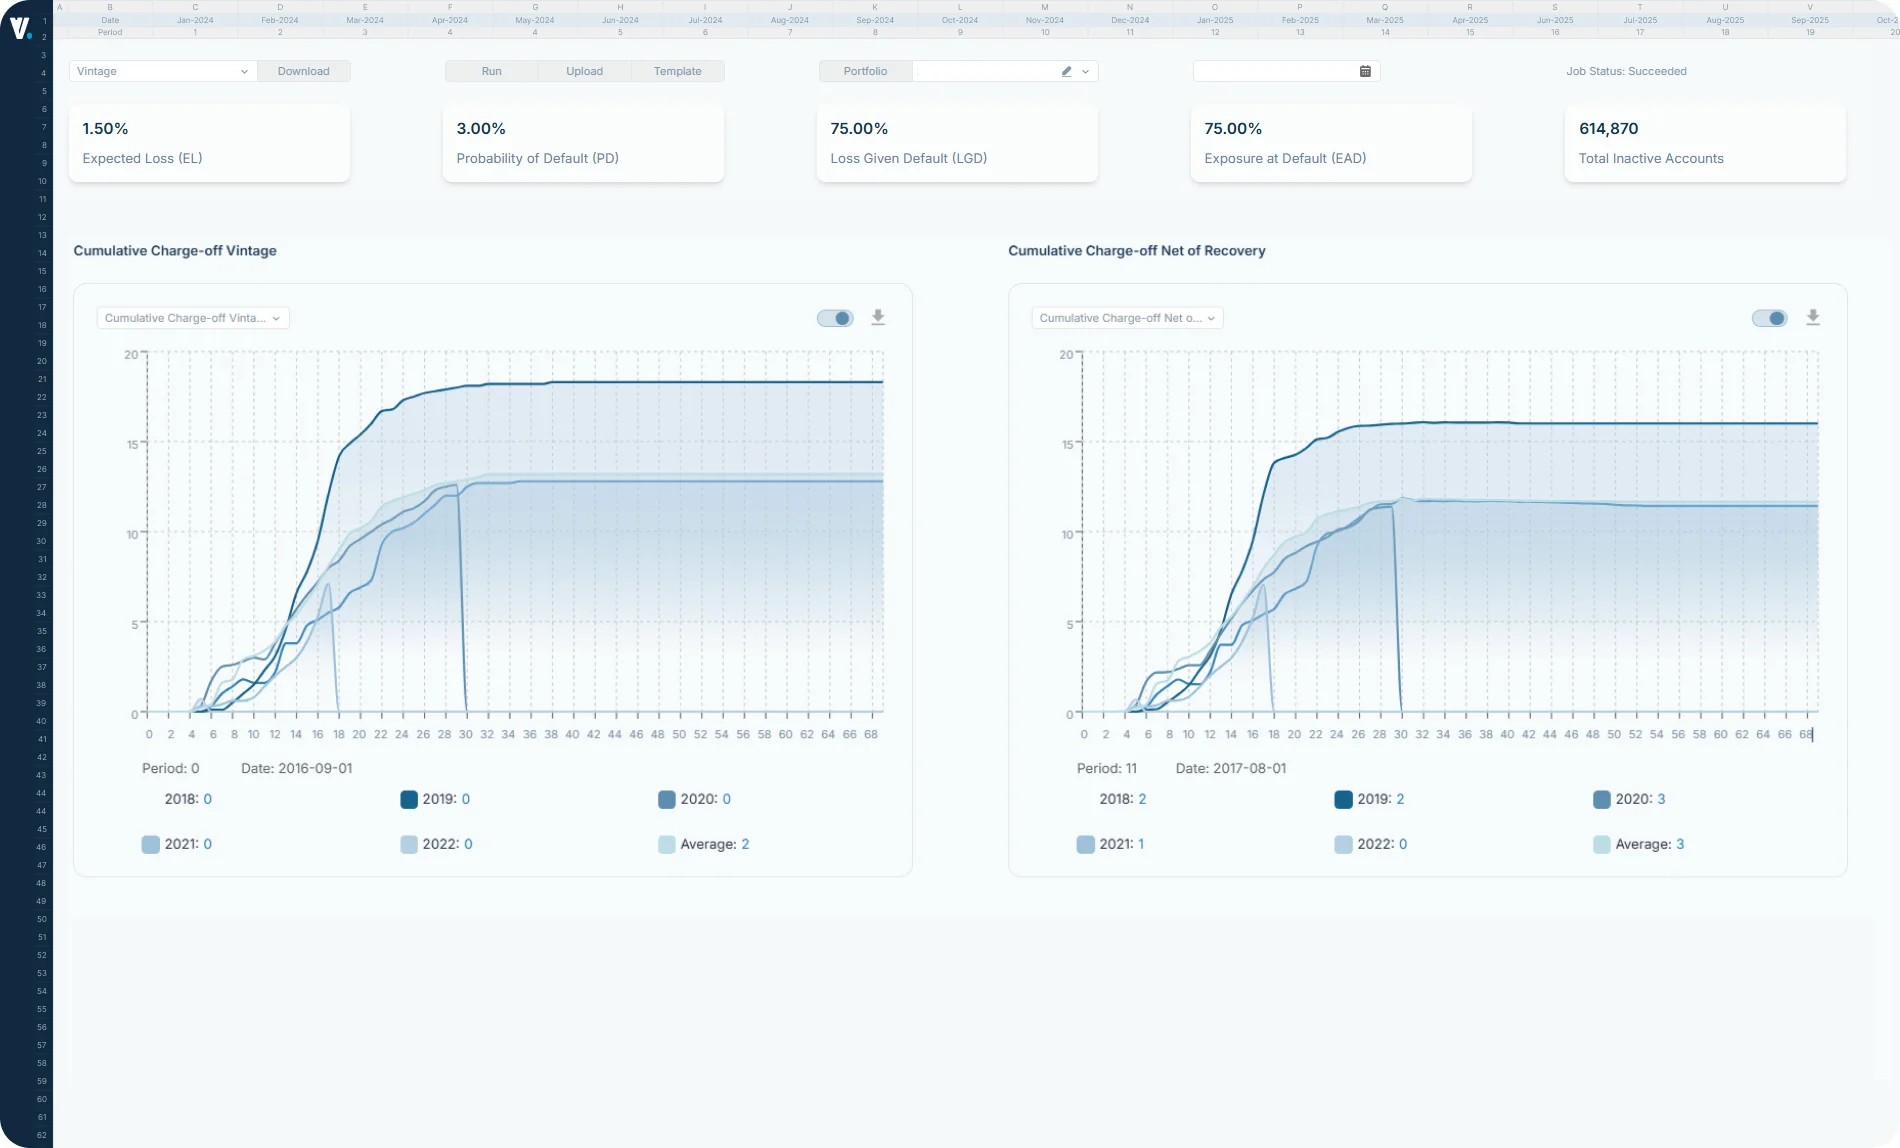Screen dimensions: 1900x1148
Task: Click the date input field near the calendar icon
Action: [1270, 71]
